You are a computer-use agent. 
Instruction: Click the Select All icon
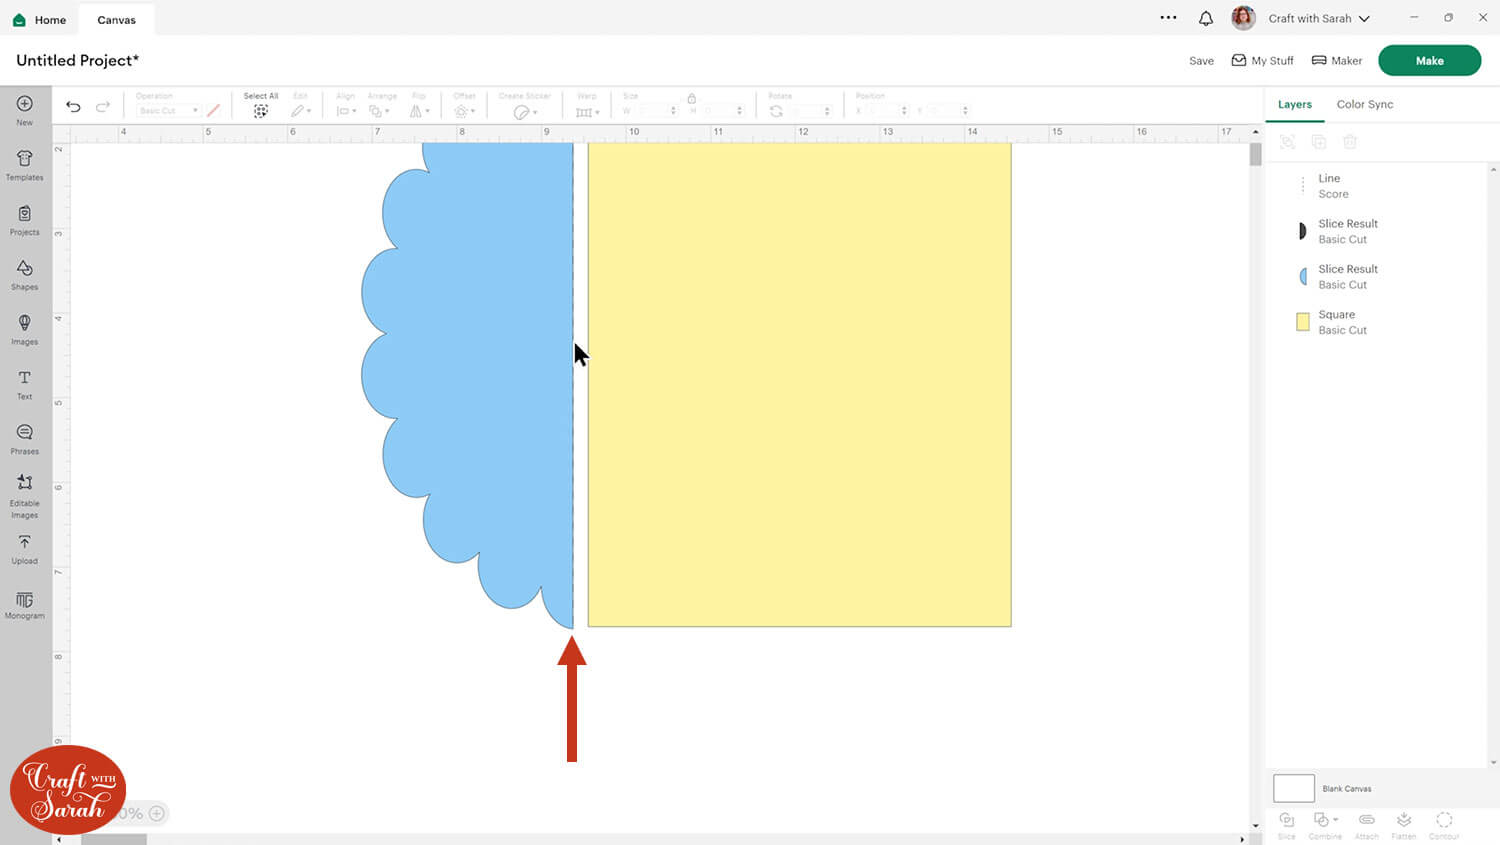[x=261, y=111]
